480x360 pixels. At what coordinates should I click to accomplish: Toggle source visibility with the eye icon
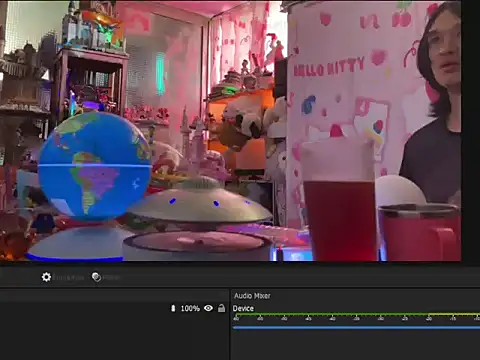pos(208,308)
